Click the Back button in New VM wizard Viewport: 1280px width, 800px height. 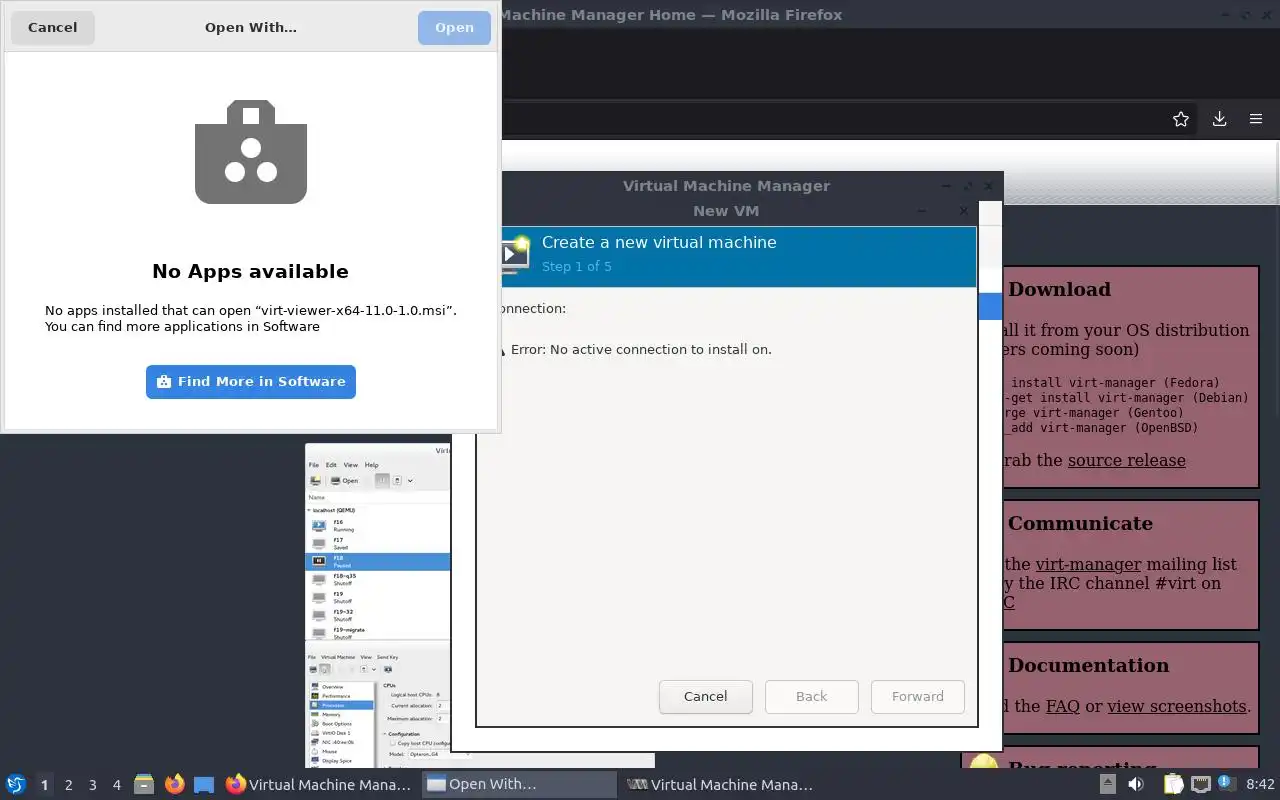click(x=811, y=696)
